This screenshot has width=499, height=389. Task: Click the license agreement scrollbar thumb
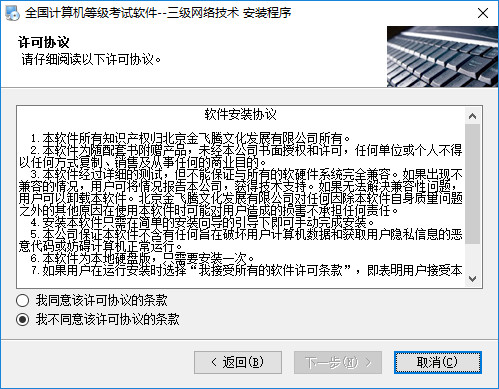coord(472,184)
